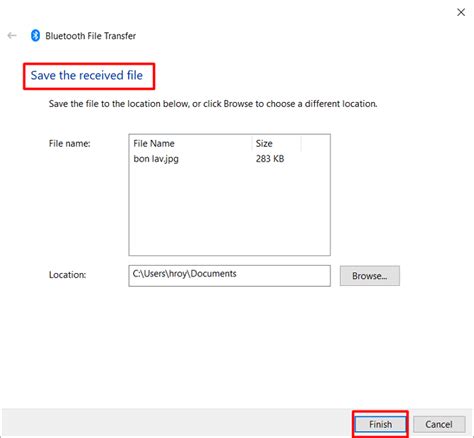474x438 pixels.
Task: Click the Bluetooth File Transfer title text
Action: tap(91, 36)
